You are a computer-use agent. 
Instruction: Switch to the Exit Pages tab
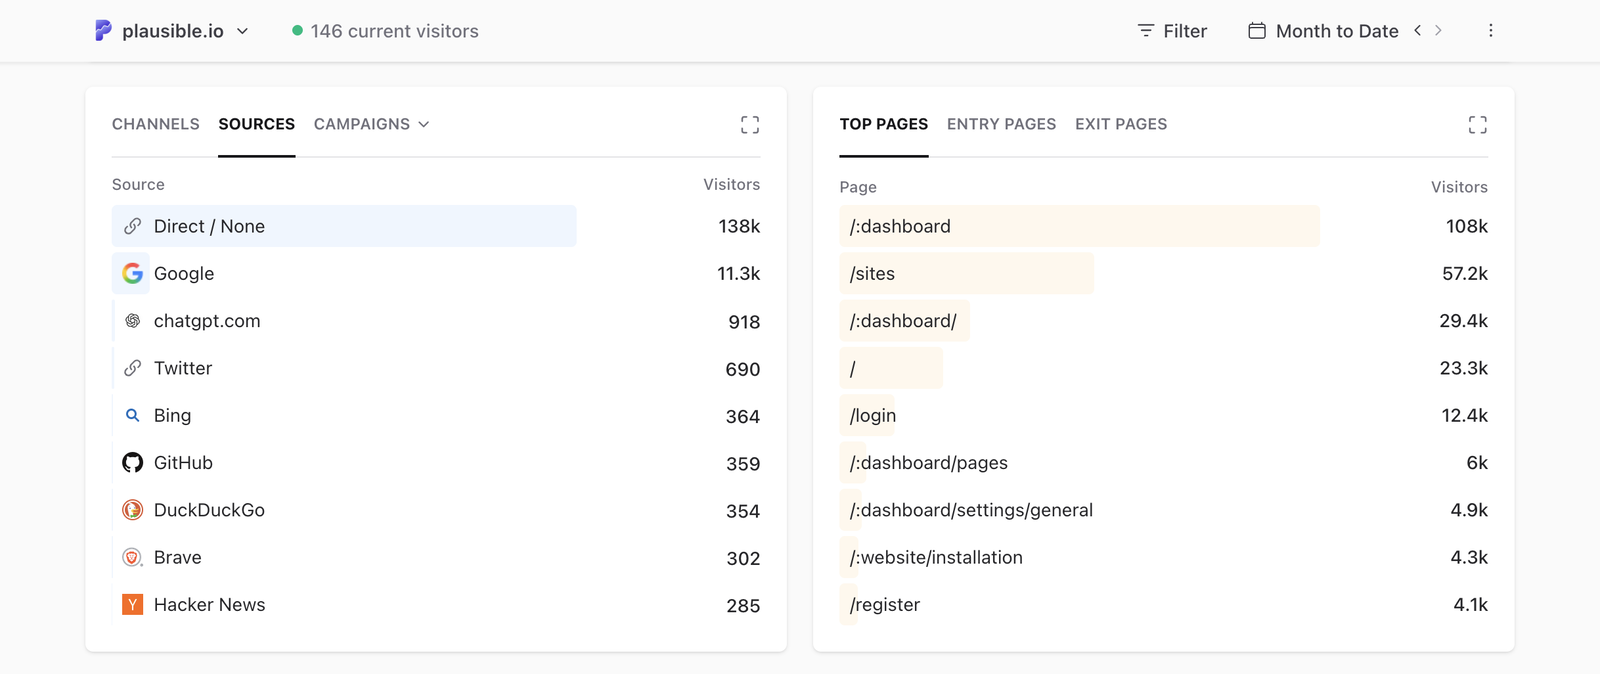pyautogui.click(x=1121, y=124)
